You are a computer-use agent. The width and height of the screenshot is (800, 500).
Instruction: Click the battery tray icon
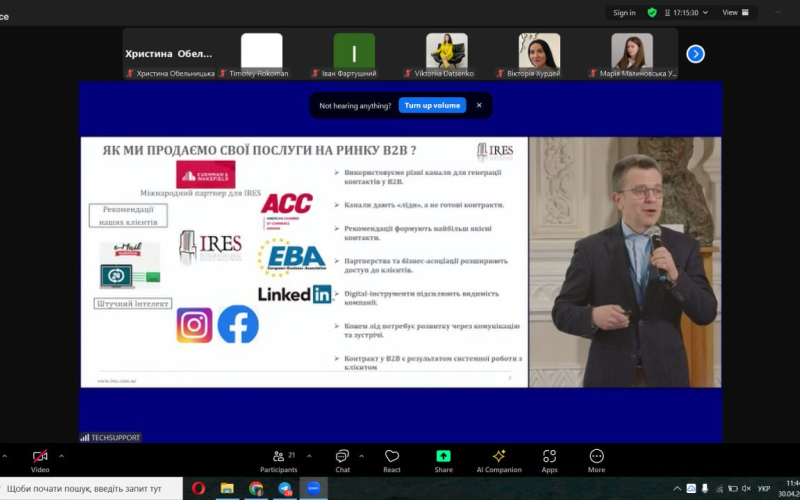coord(733,488)
